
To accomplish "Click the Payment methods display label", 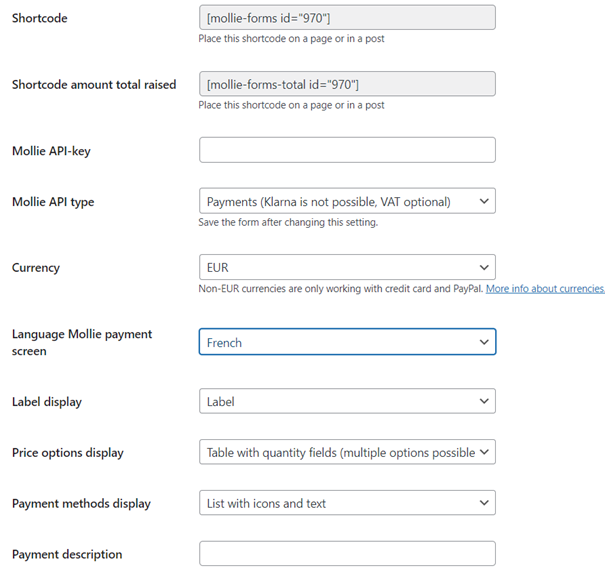I will point(81,504).
